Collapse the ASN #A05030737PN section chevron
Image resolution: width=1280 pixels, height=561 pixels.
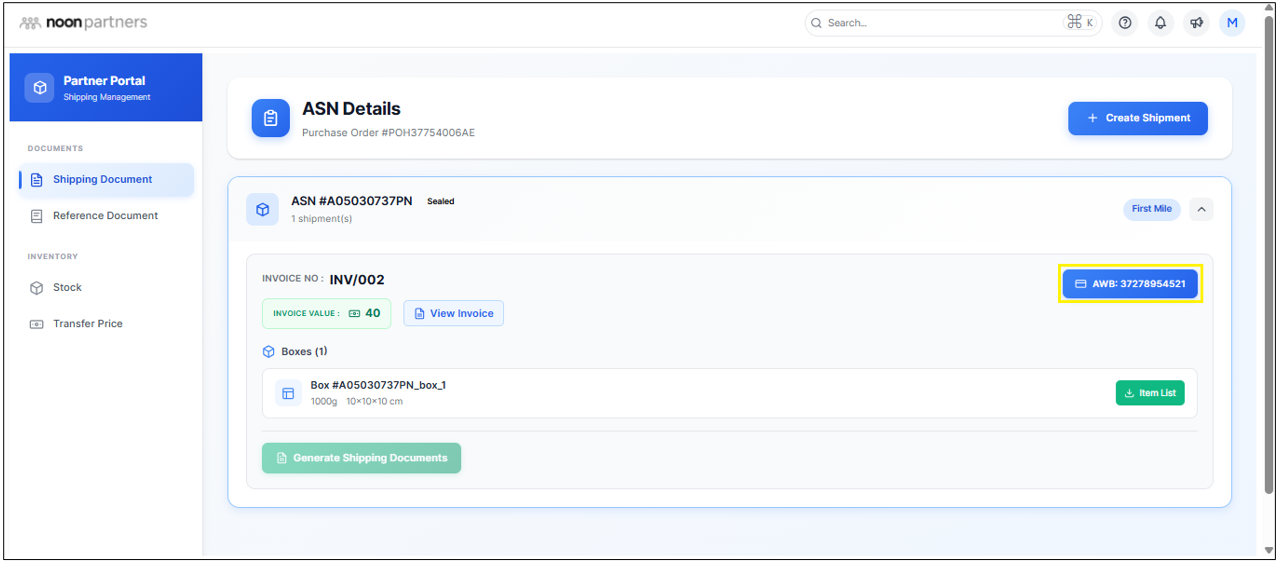pos(1202,209)
